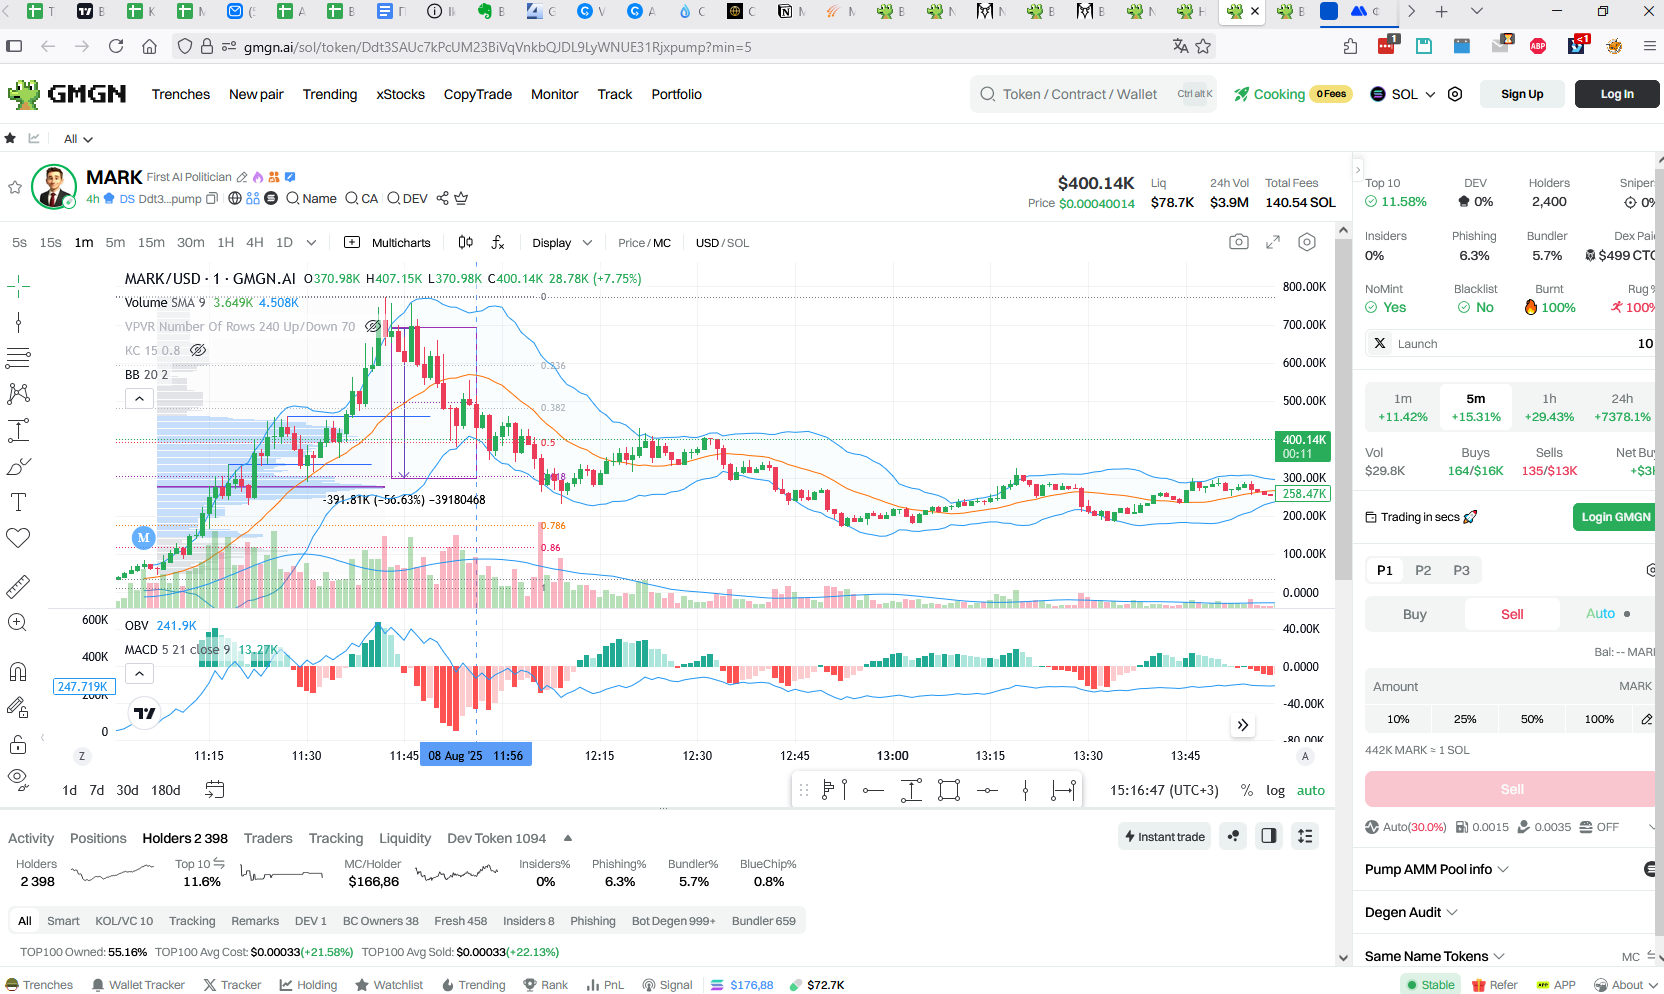This screenshot has width=1664, height=994.
Task: Toggle drawing visibility eye tool
Action: (18, 778)
